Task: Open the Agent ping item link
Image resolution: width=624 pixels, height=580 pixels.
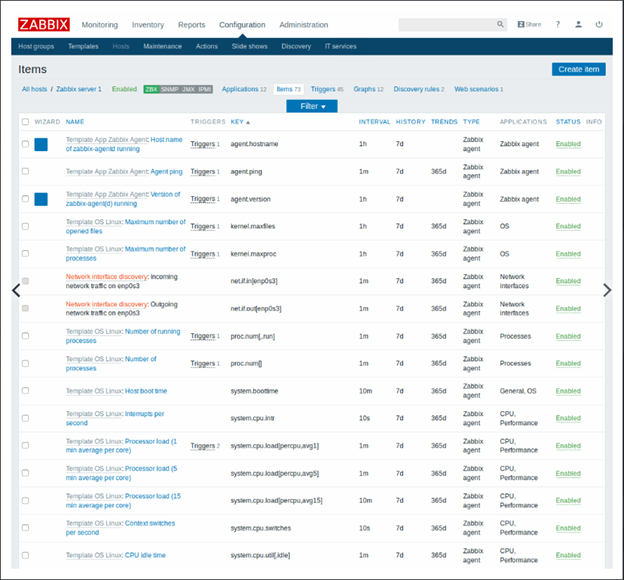Action: click(166, 172)
